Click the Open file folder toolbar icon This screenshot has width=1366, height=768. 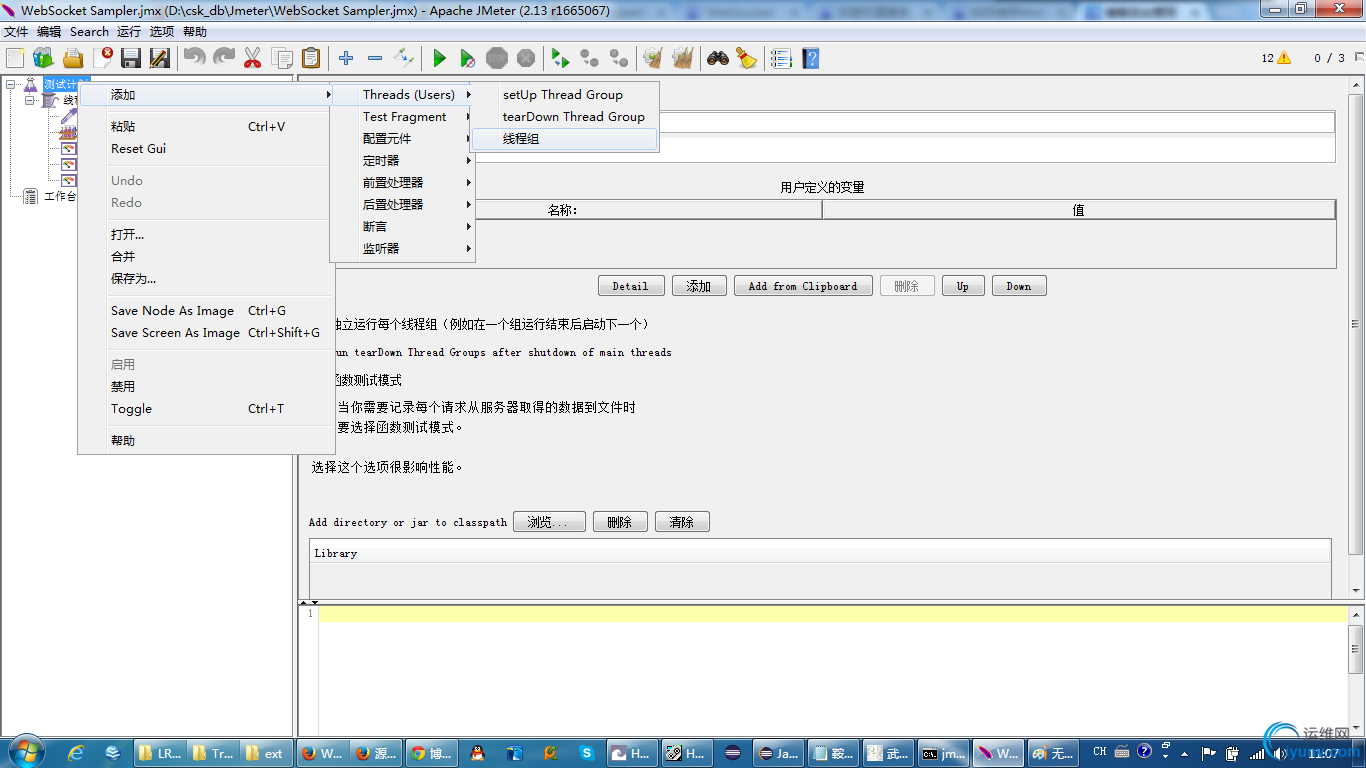tap(73, 58)
